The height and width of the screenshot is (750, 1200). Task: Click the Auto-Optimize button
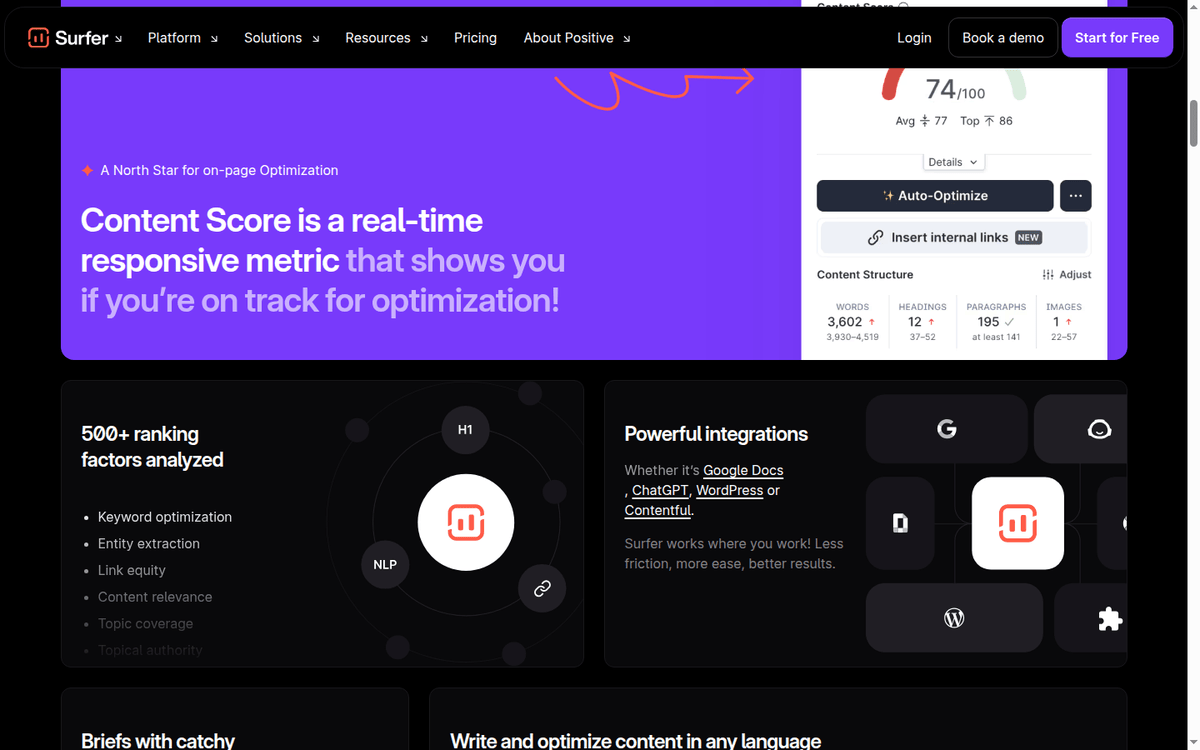pos(935,196)
